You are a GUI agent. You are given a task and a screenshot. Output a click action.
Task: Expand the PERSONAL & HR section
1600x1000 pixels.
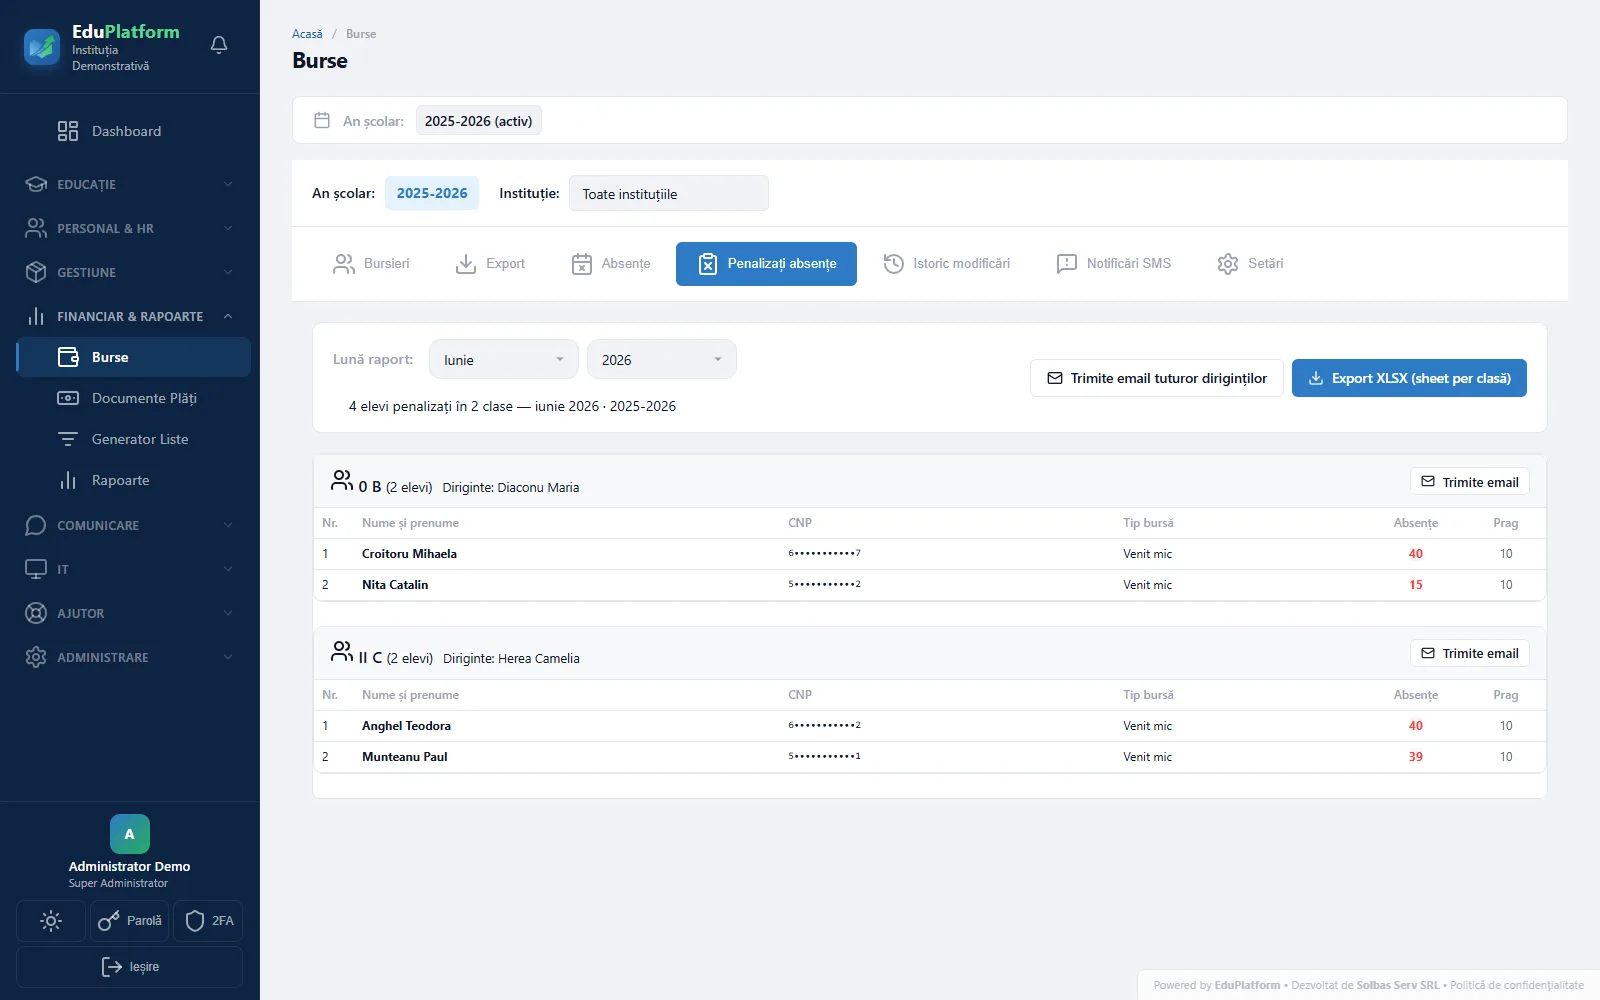(130, 228)
